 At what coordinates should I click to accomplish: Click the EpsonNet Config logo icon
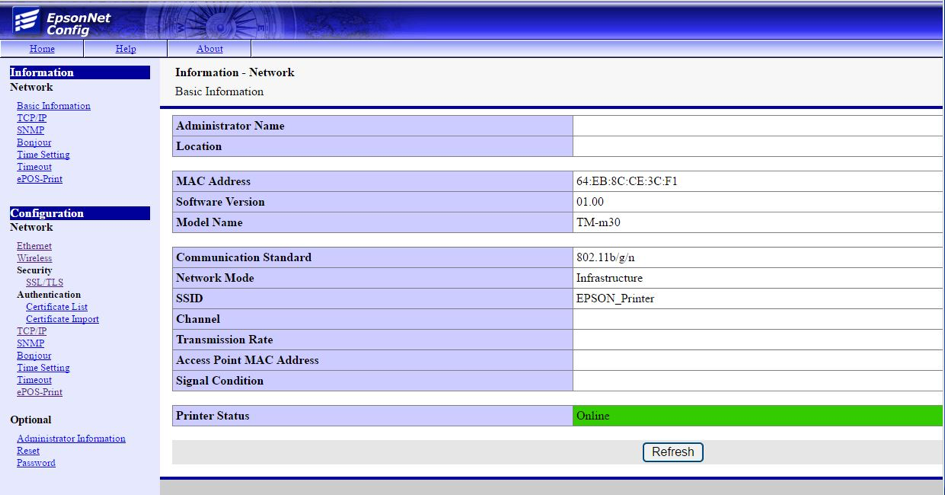[x=26, y=20]
